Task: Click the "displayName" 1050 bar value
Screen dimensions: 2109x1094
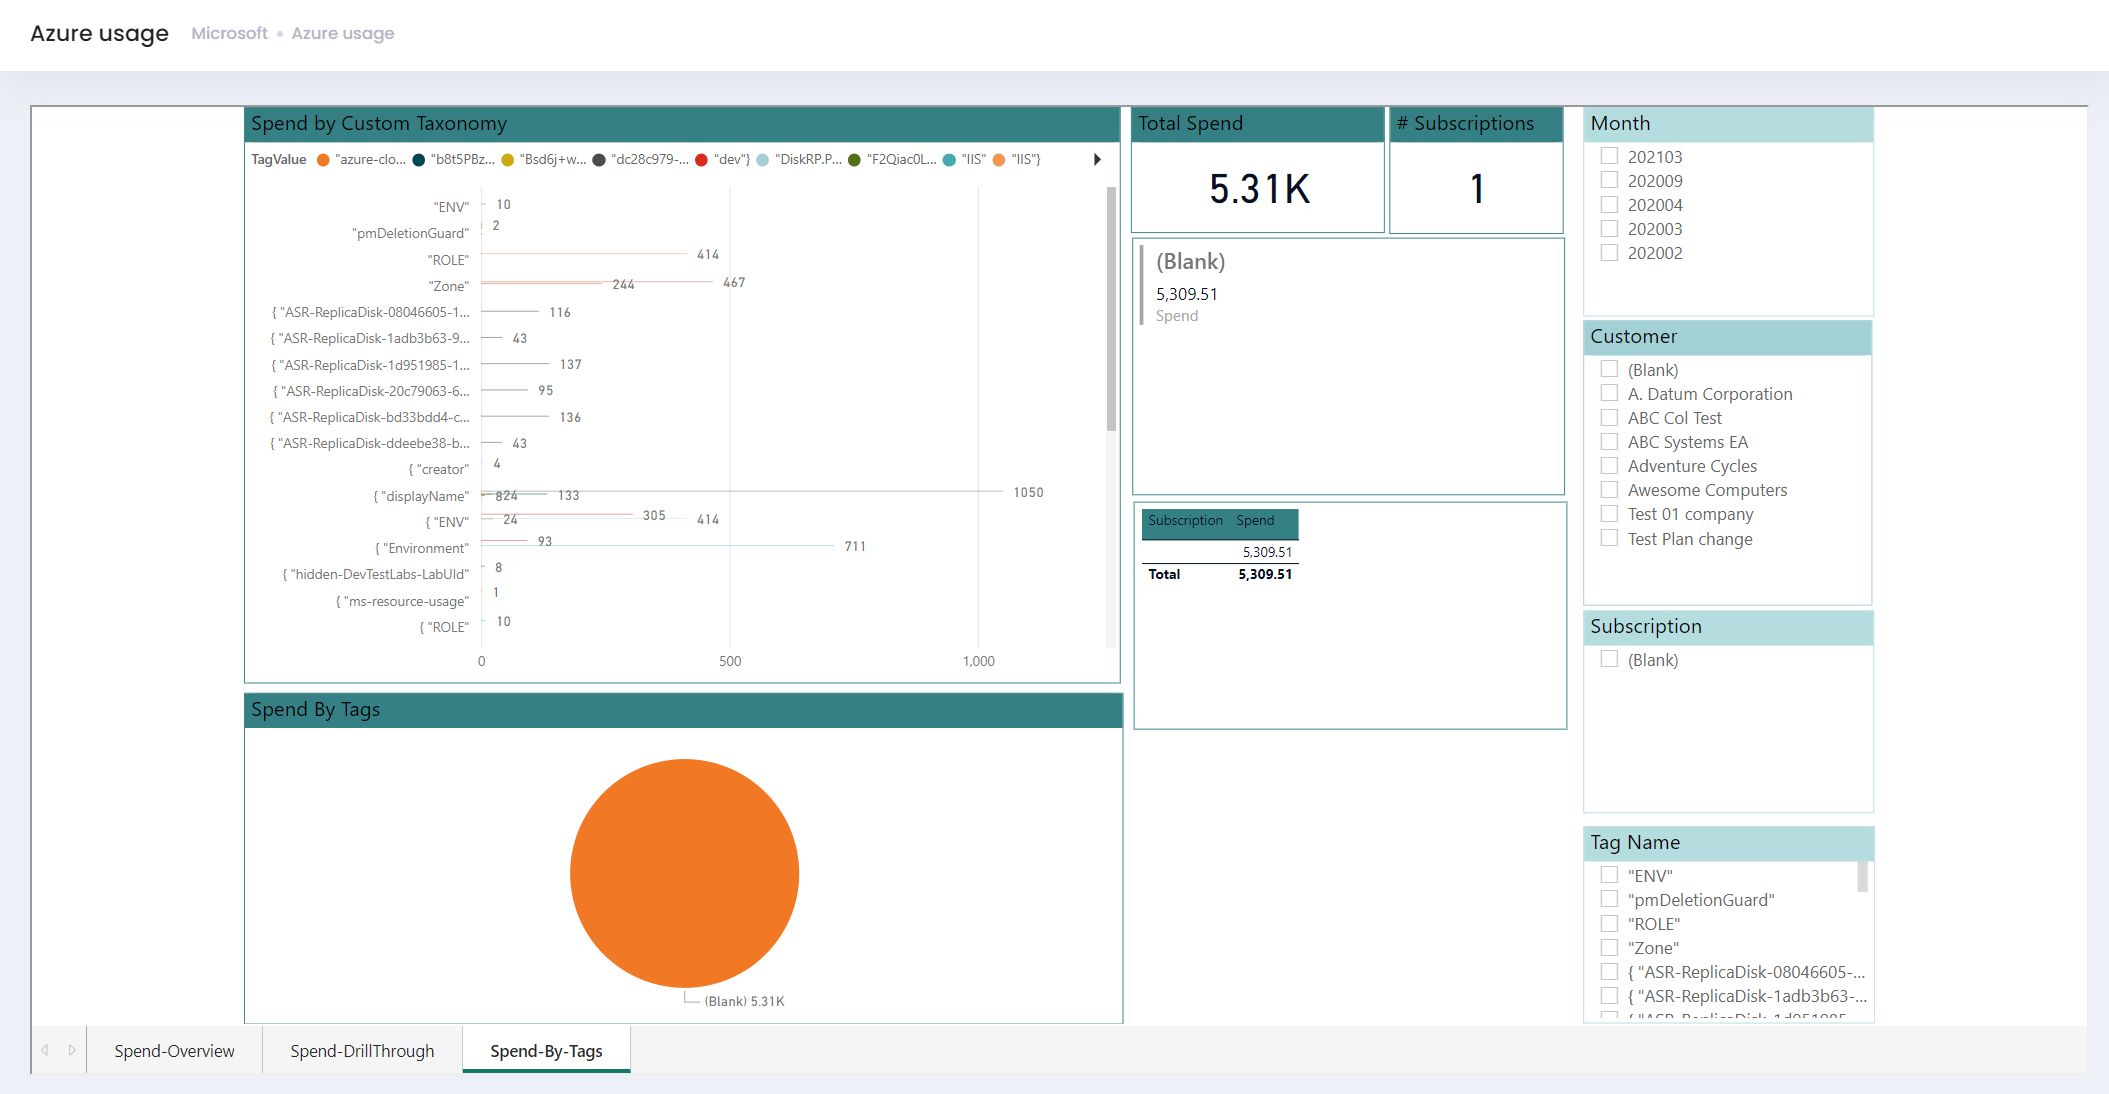Action: click(x=1028, y=492)
